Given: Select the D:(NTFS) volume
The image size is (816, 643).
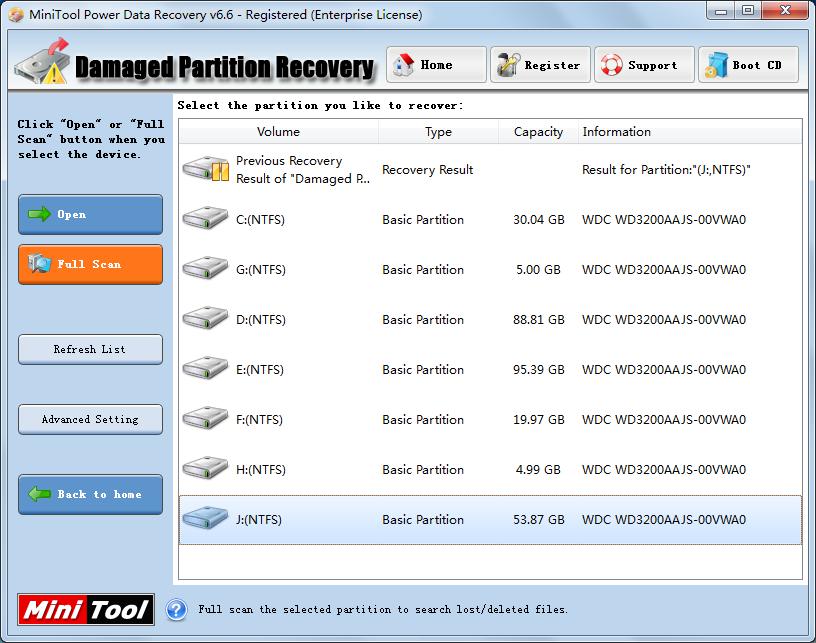Looking at the screenshot, I should click(490, 319).
